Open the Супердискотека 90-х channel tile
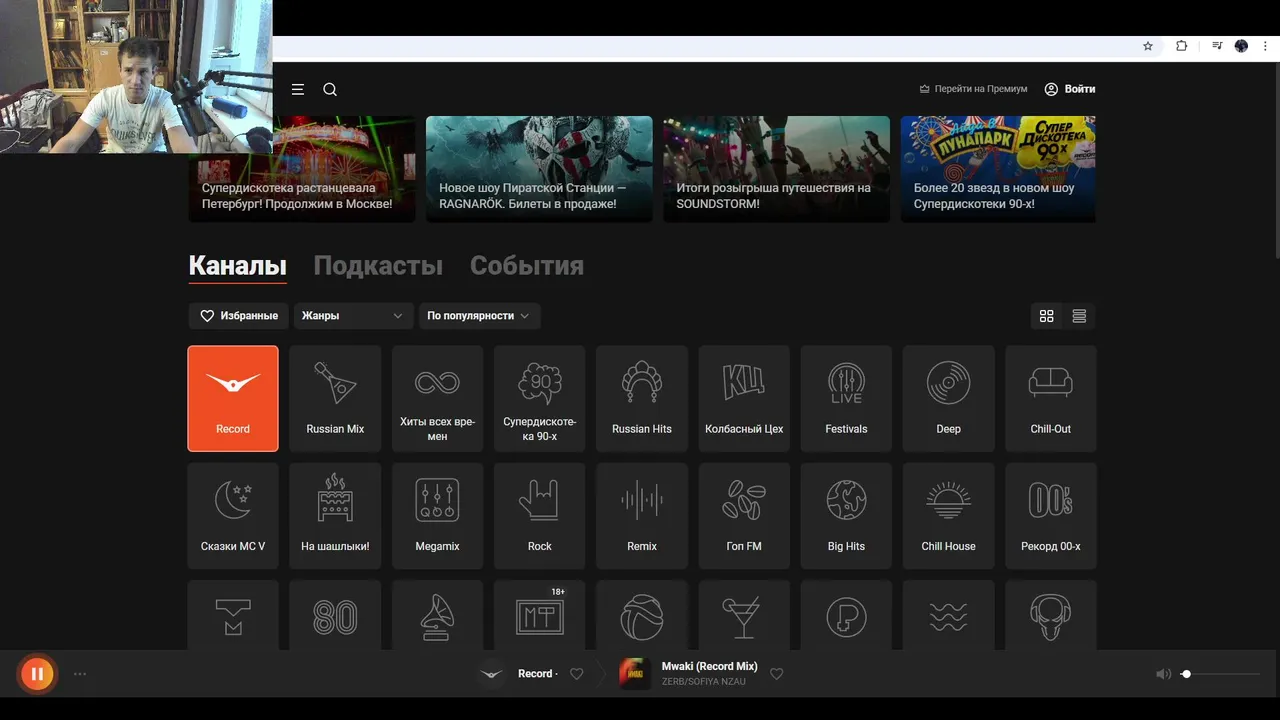The width and height of the screenshot is (1280, 720). pyautogui.click(x=539, y=399)
